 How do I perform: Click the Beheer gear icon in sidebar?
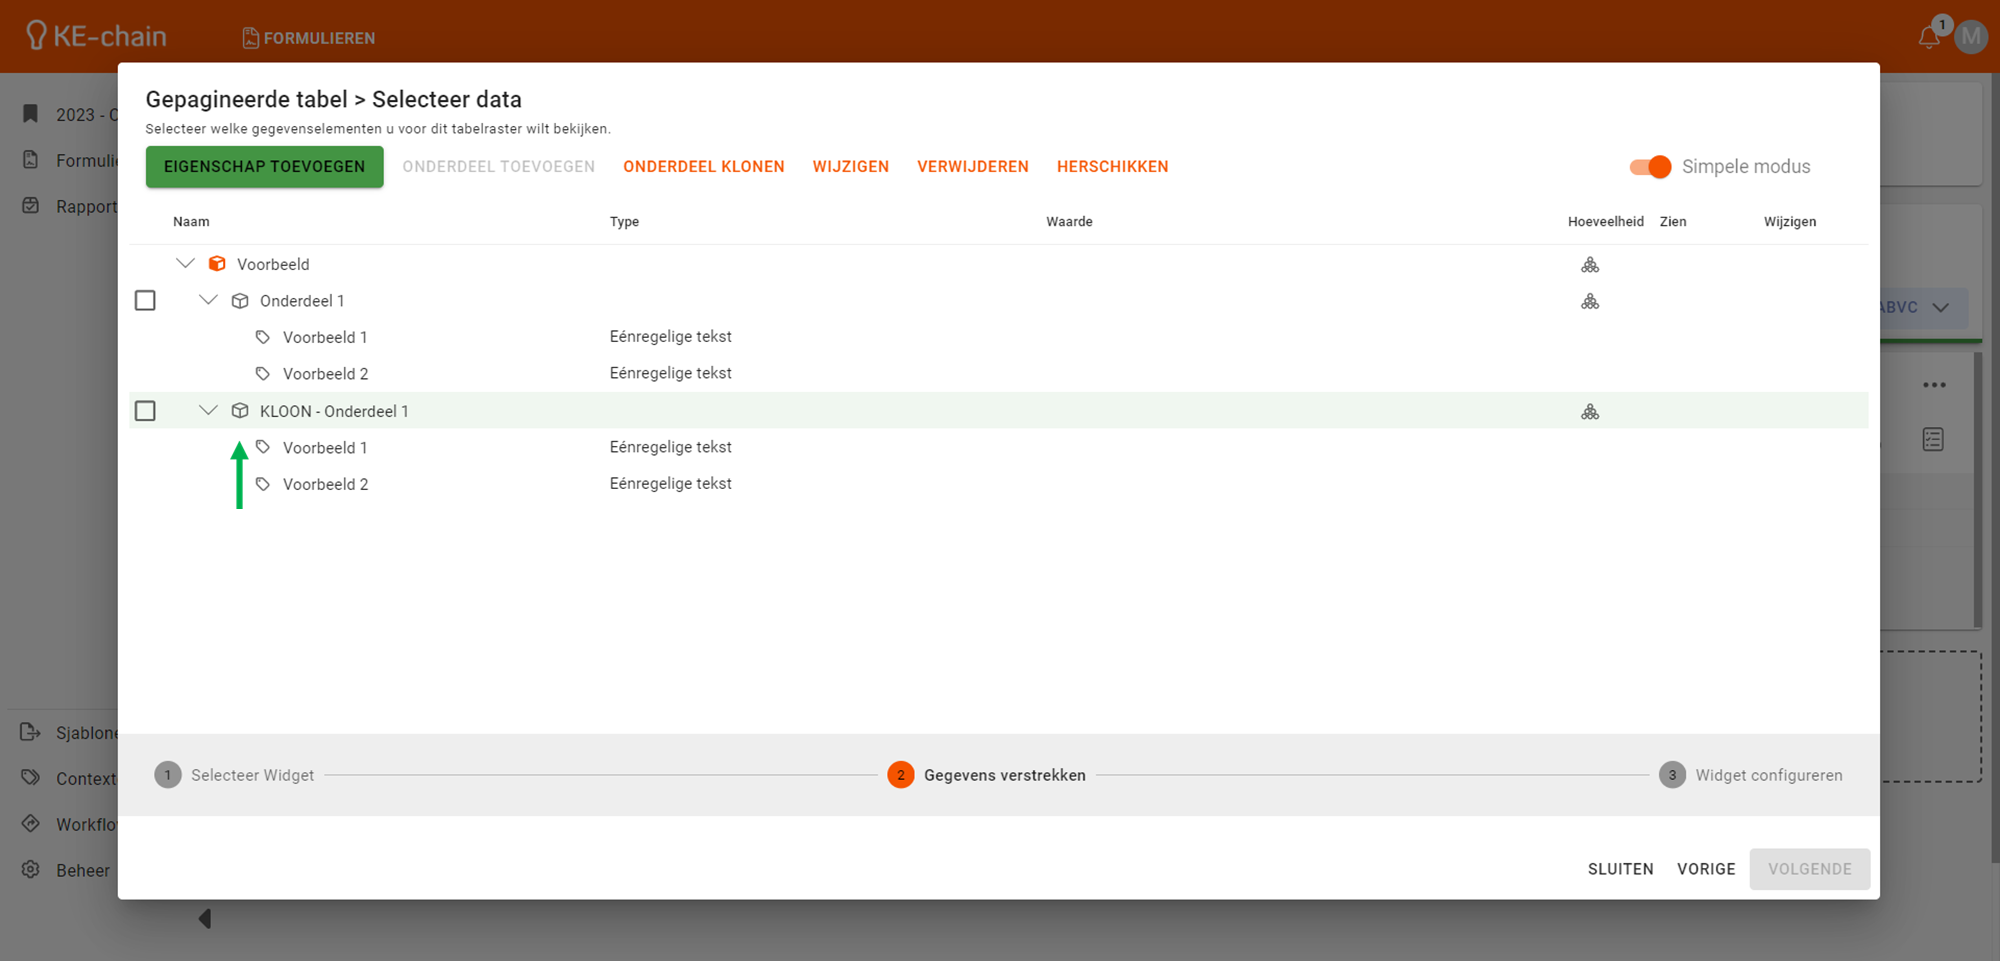[31, 870]
